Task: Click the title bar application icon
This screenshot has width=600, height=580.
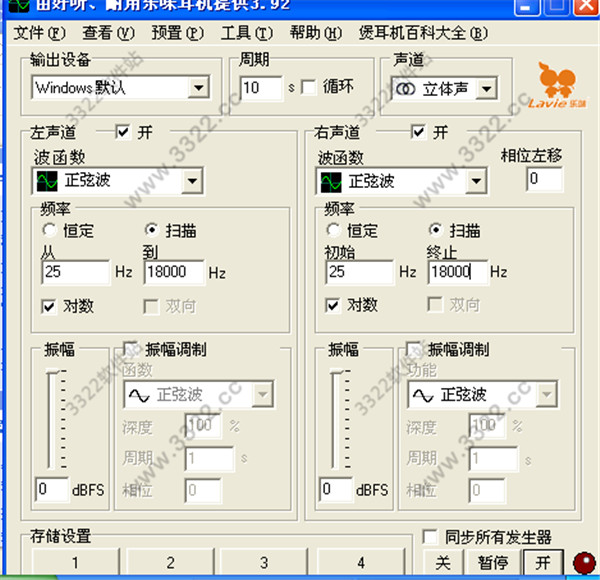Action: click(19, 5)
